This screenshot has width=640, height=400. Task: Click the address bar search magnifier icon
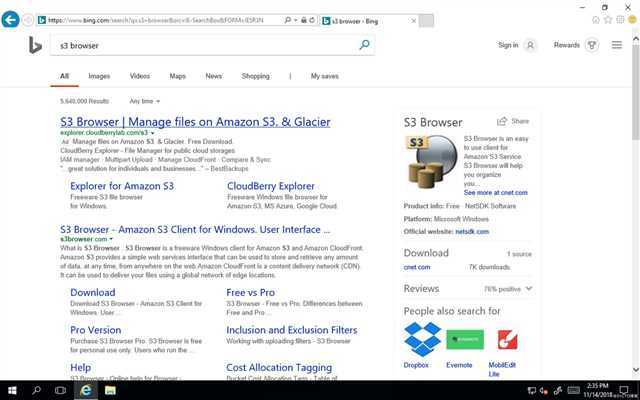(287, 20)
